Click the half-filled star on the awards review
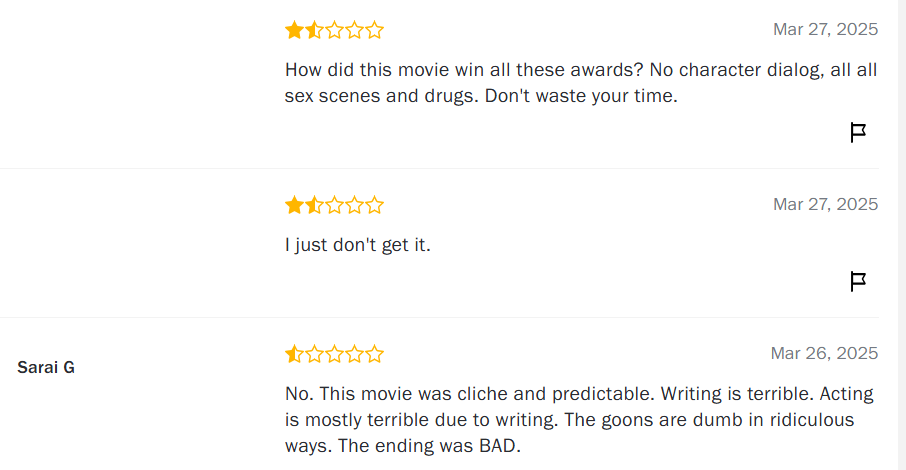The image size is (906, 470). [x=314, y=30]
